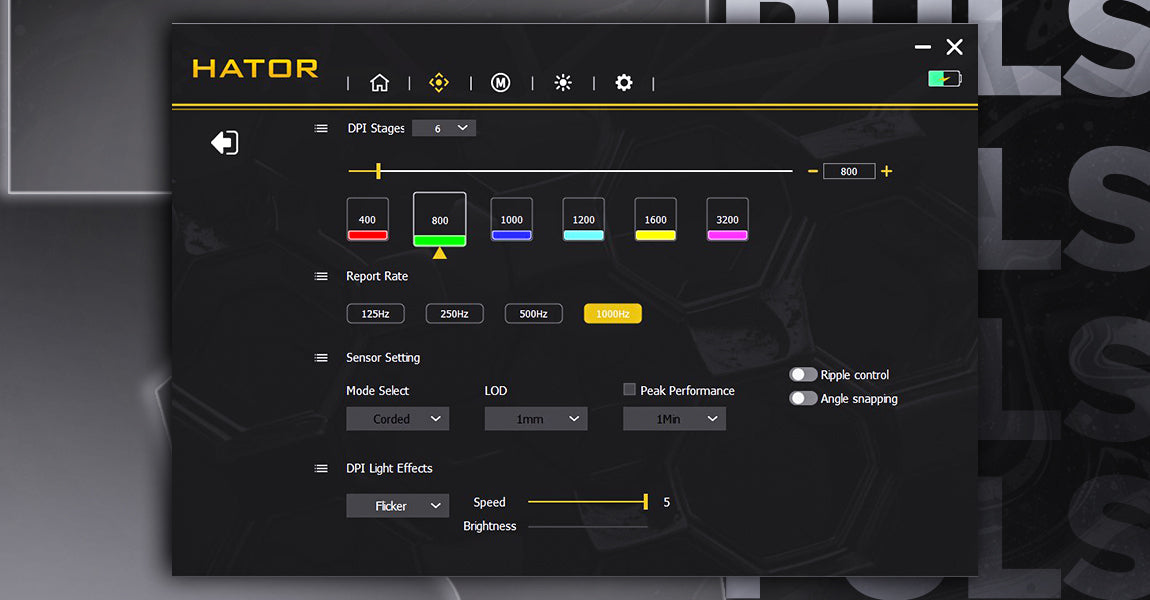
Task: Check the Peak Performance checkbox
Action: point(630,390)
